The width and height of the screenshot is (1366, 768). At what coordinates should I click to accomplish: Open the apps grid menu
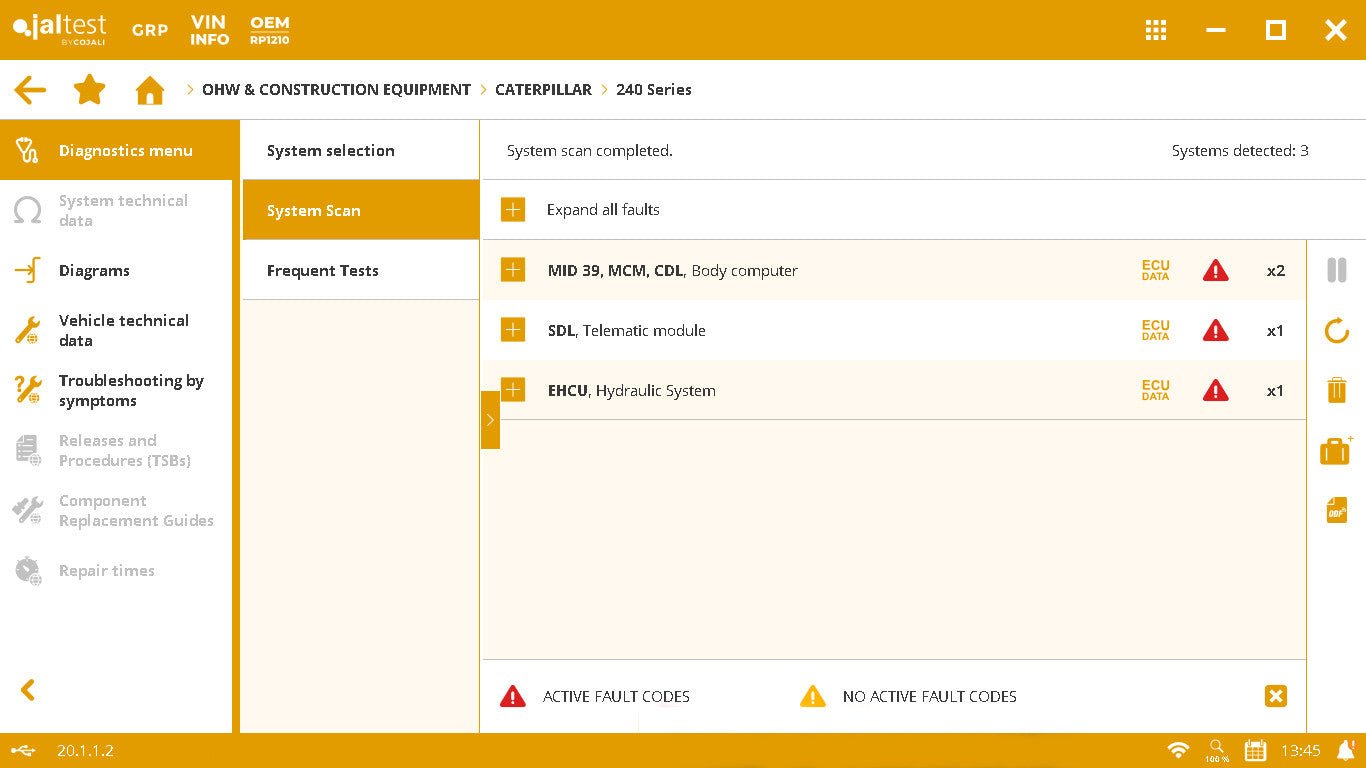tap(1156, 30)
